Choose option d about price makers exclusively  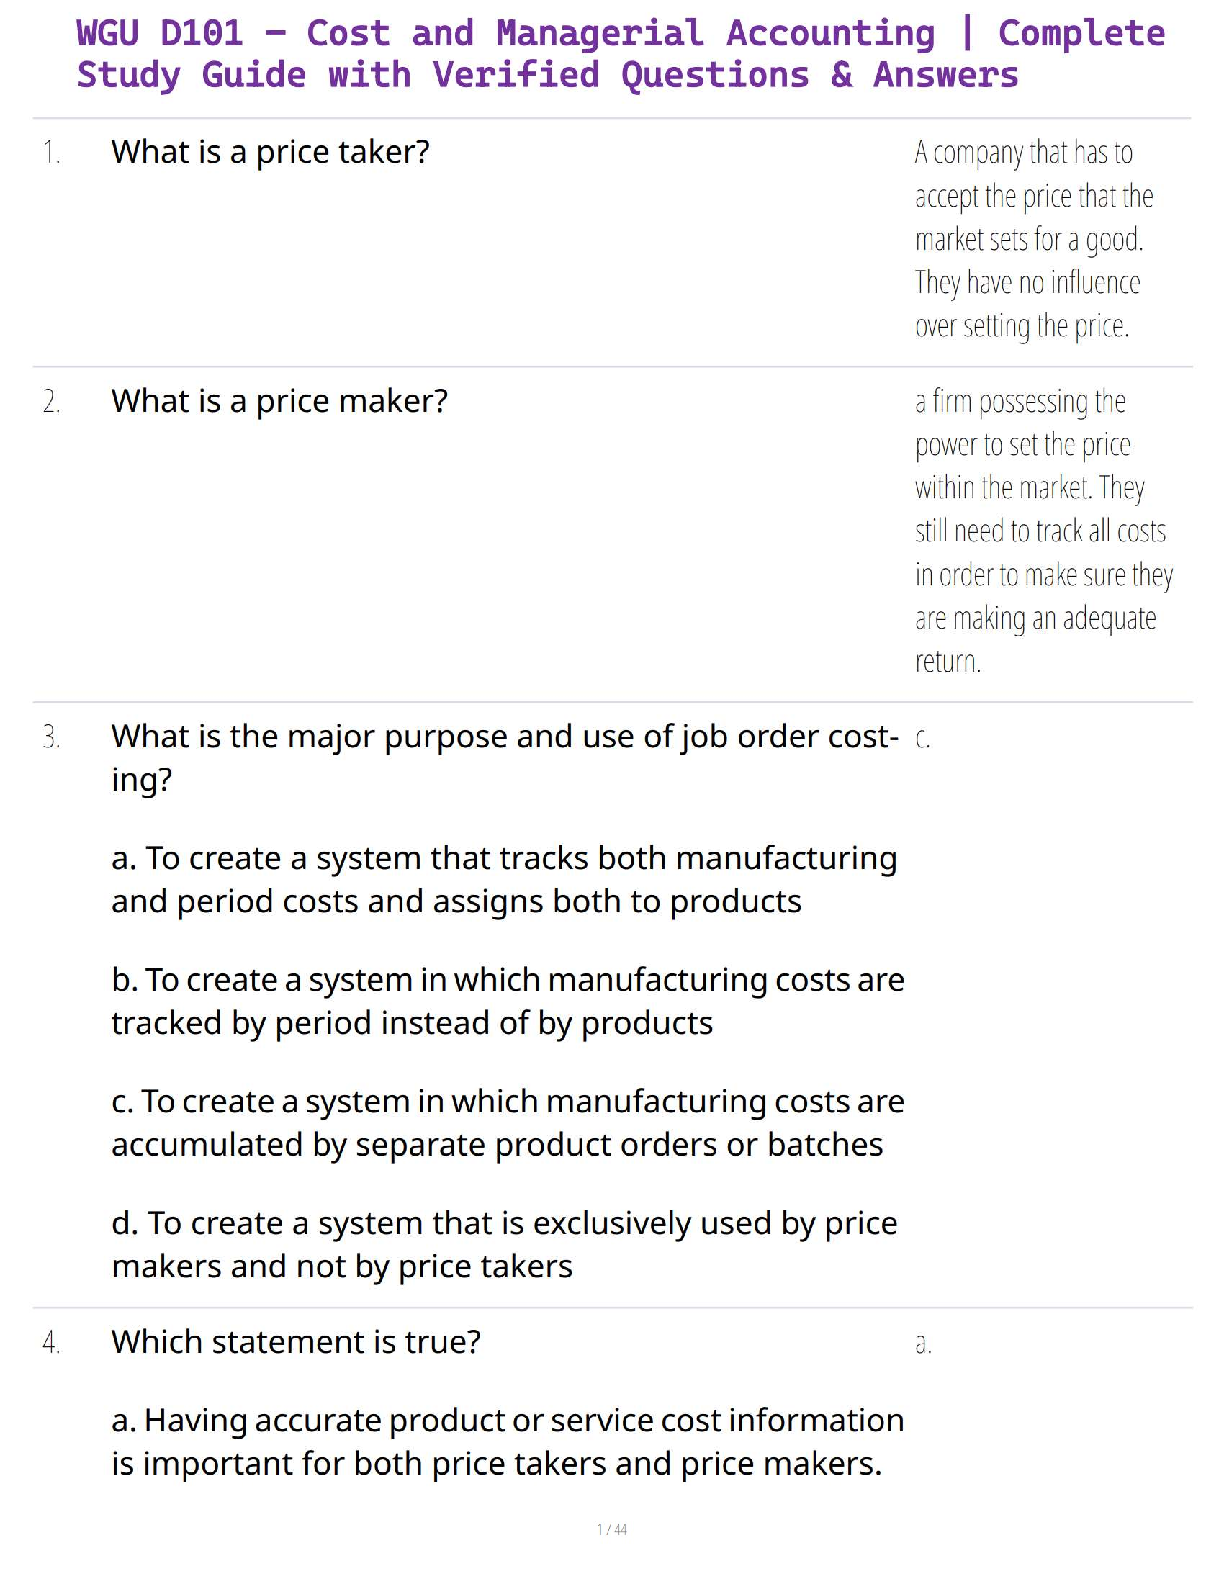(504, 1245)
